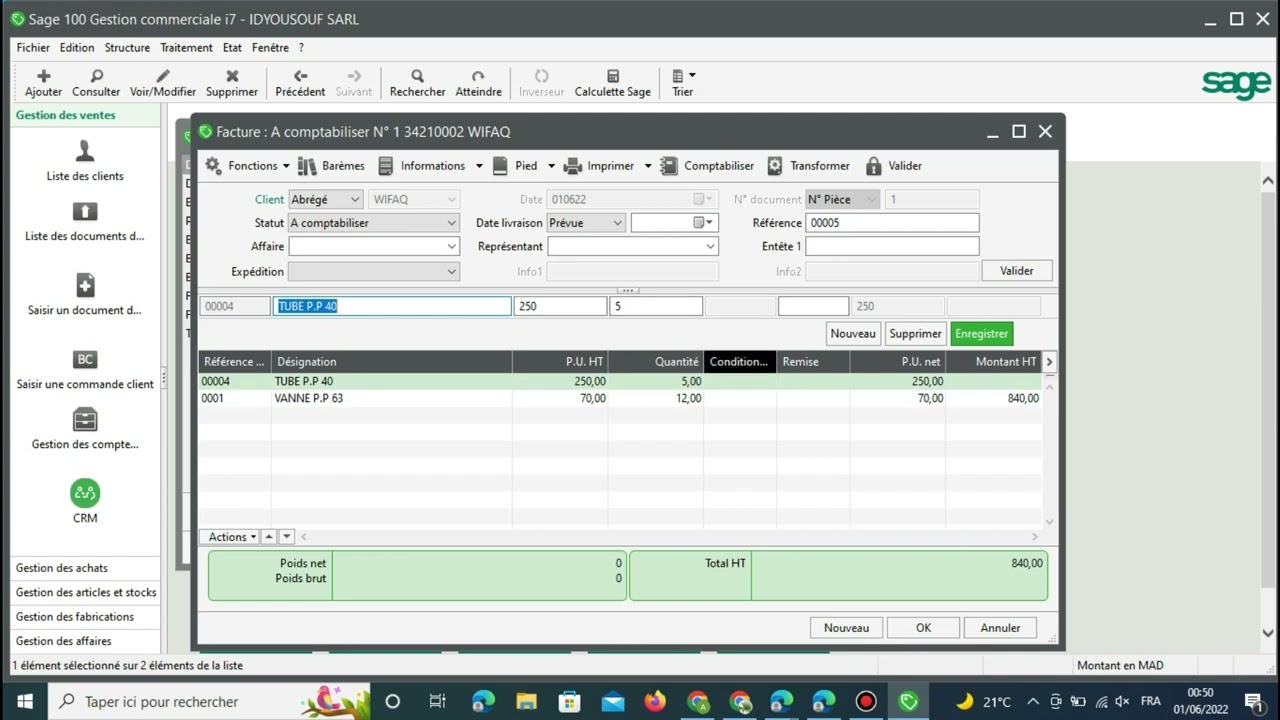Open File Explorer from taskbar
This screenshot has height=720, width=1280.
[526, 701]
